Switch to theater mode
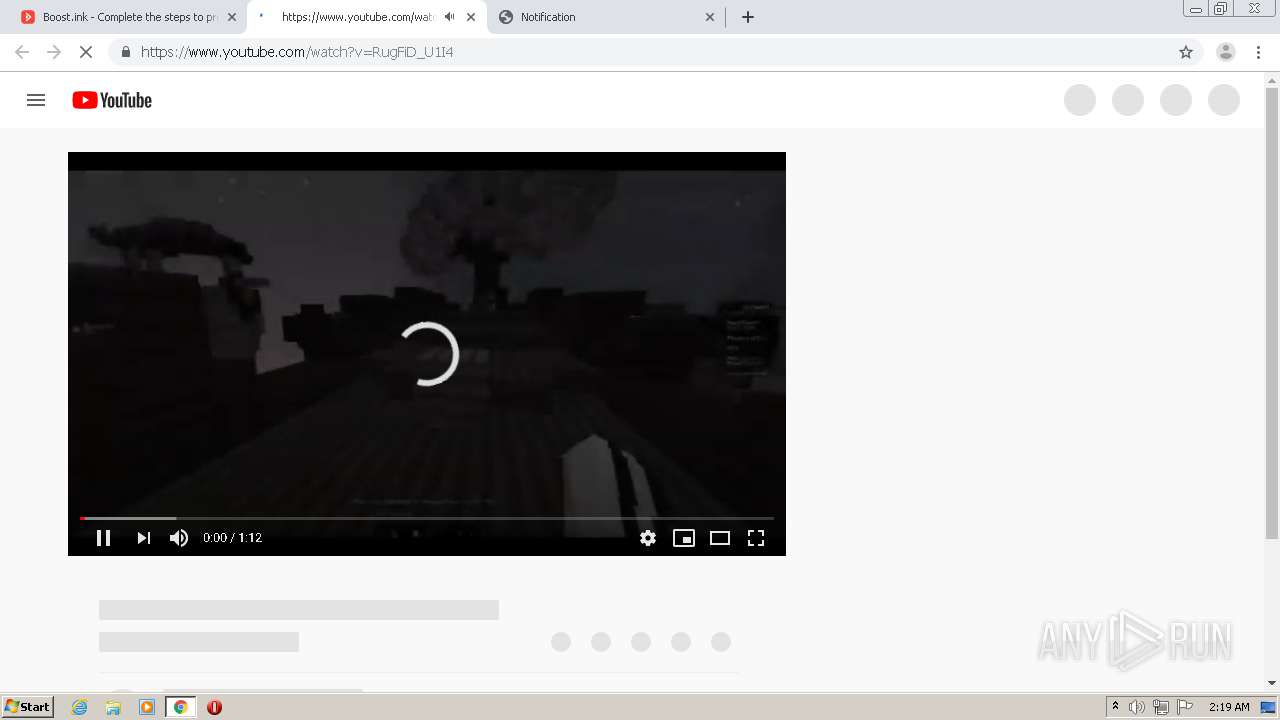1280x720 pixels. coord(720,538)
